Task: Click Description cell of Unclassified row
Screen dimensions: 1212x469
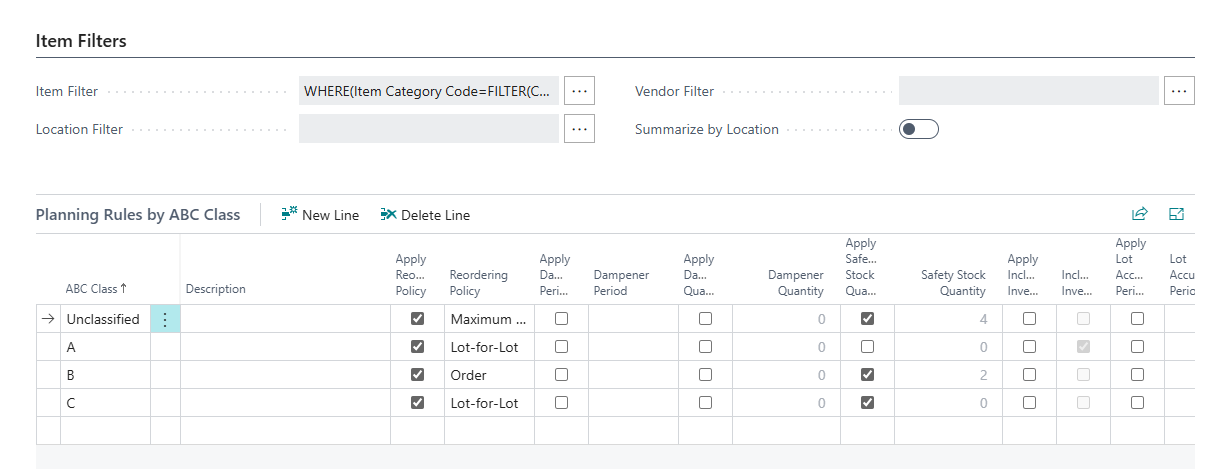Action: click(285, 319)
